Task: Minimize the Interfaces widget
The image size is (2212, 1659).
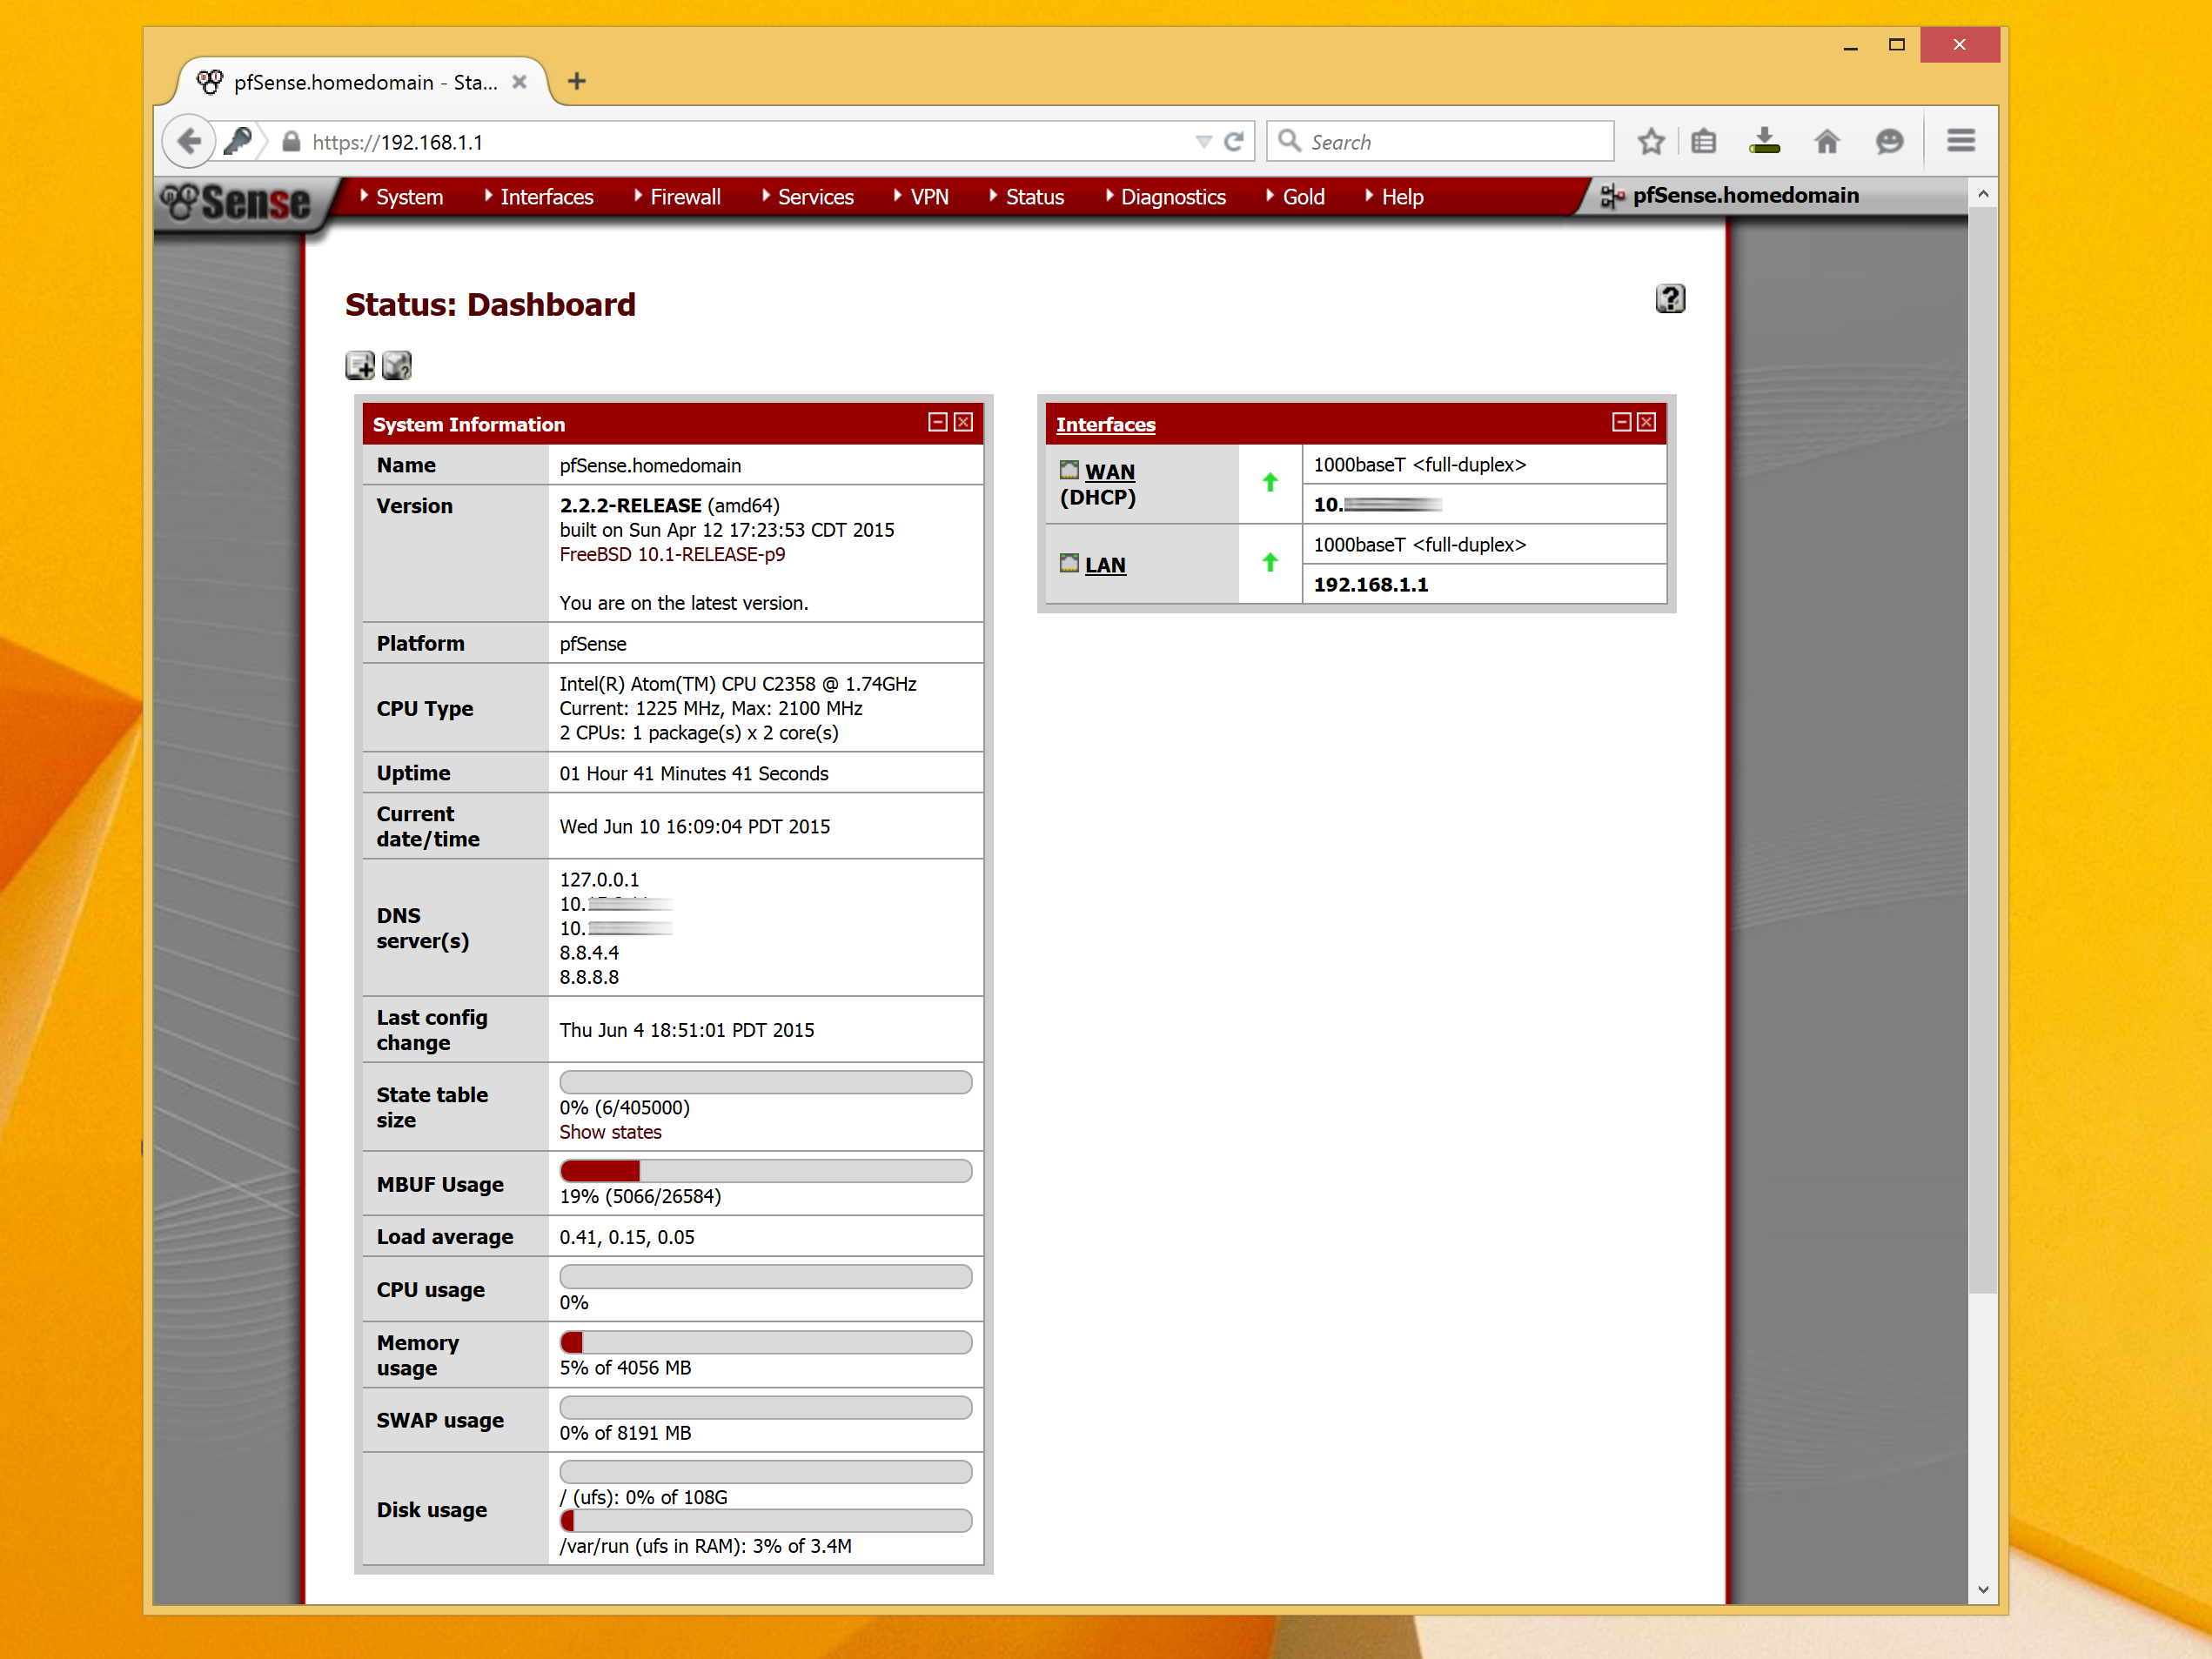Action: click(x=1621, y=422)
